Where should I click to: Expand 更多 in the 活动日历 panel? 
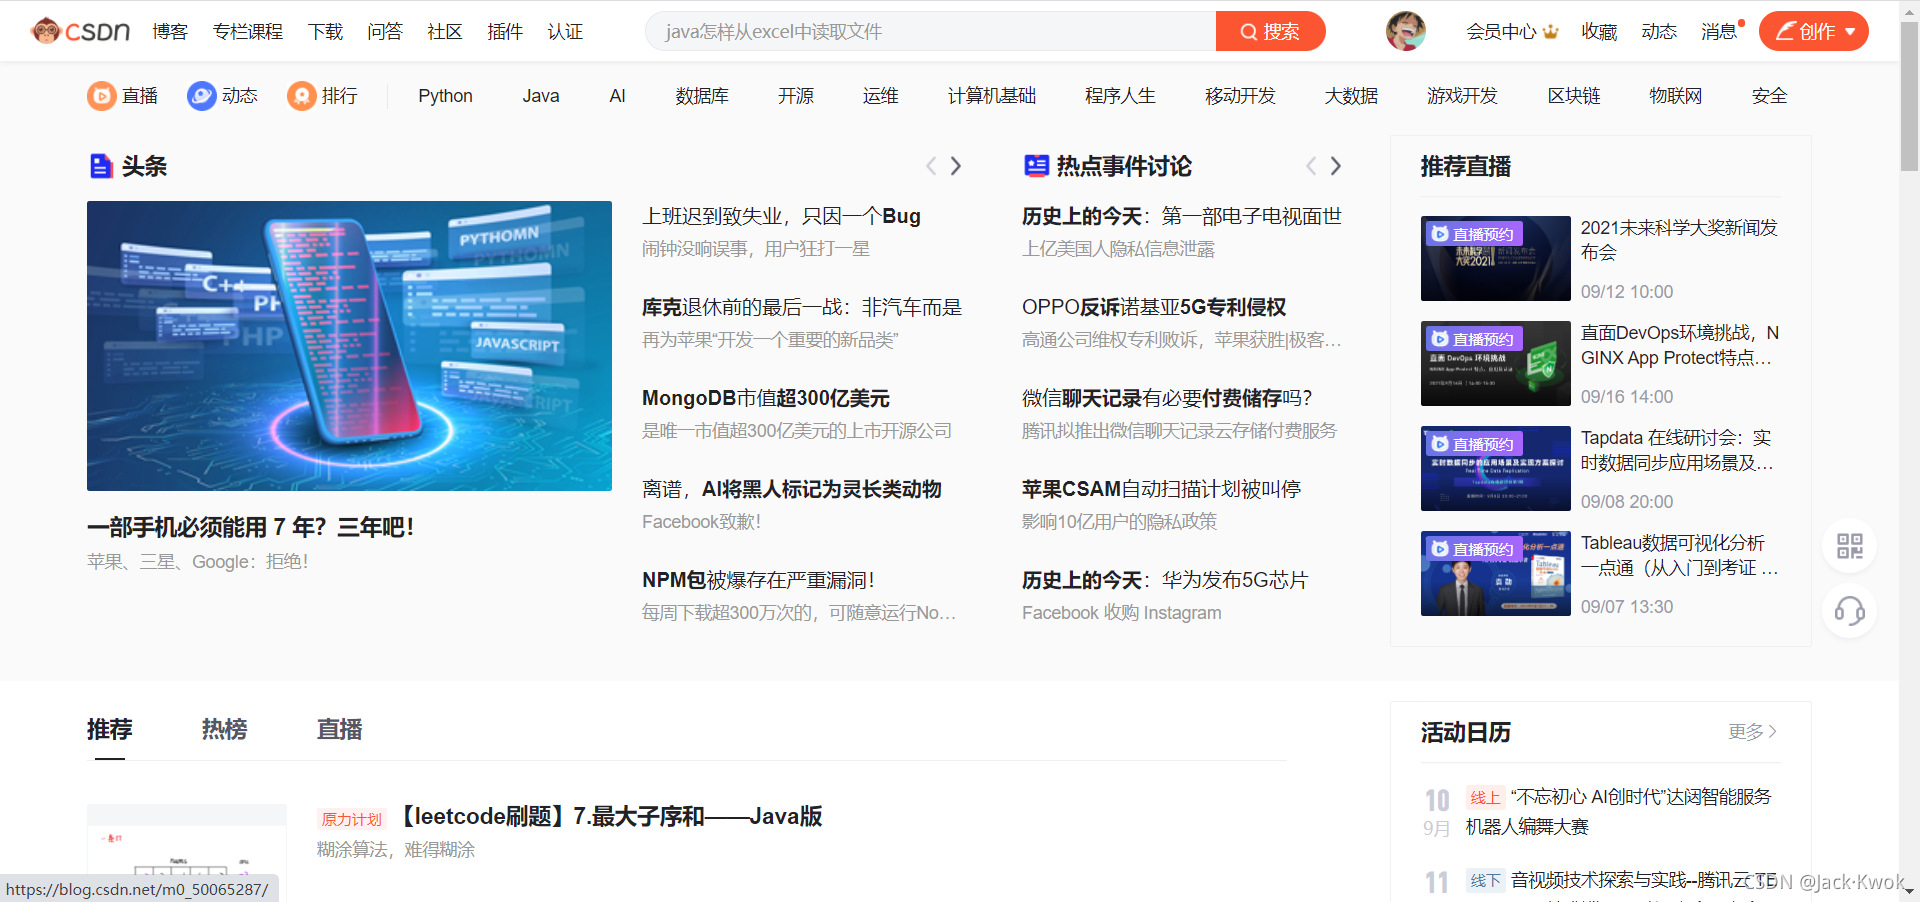[1749, 731]
